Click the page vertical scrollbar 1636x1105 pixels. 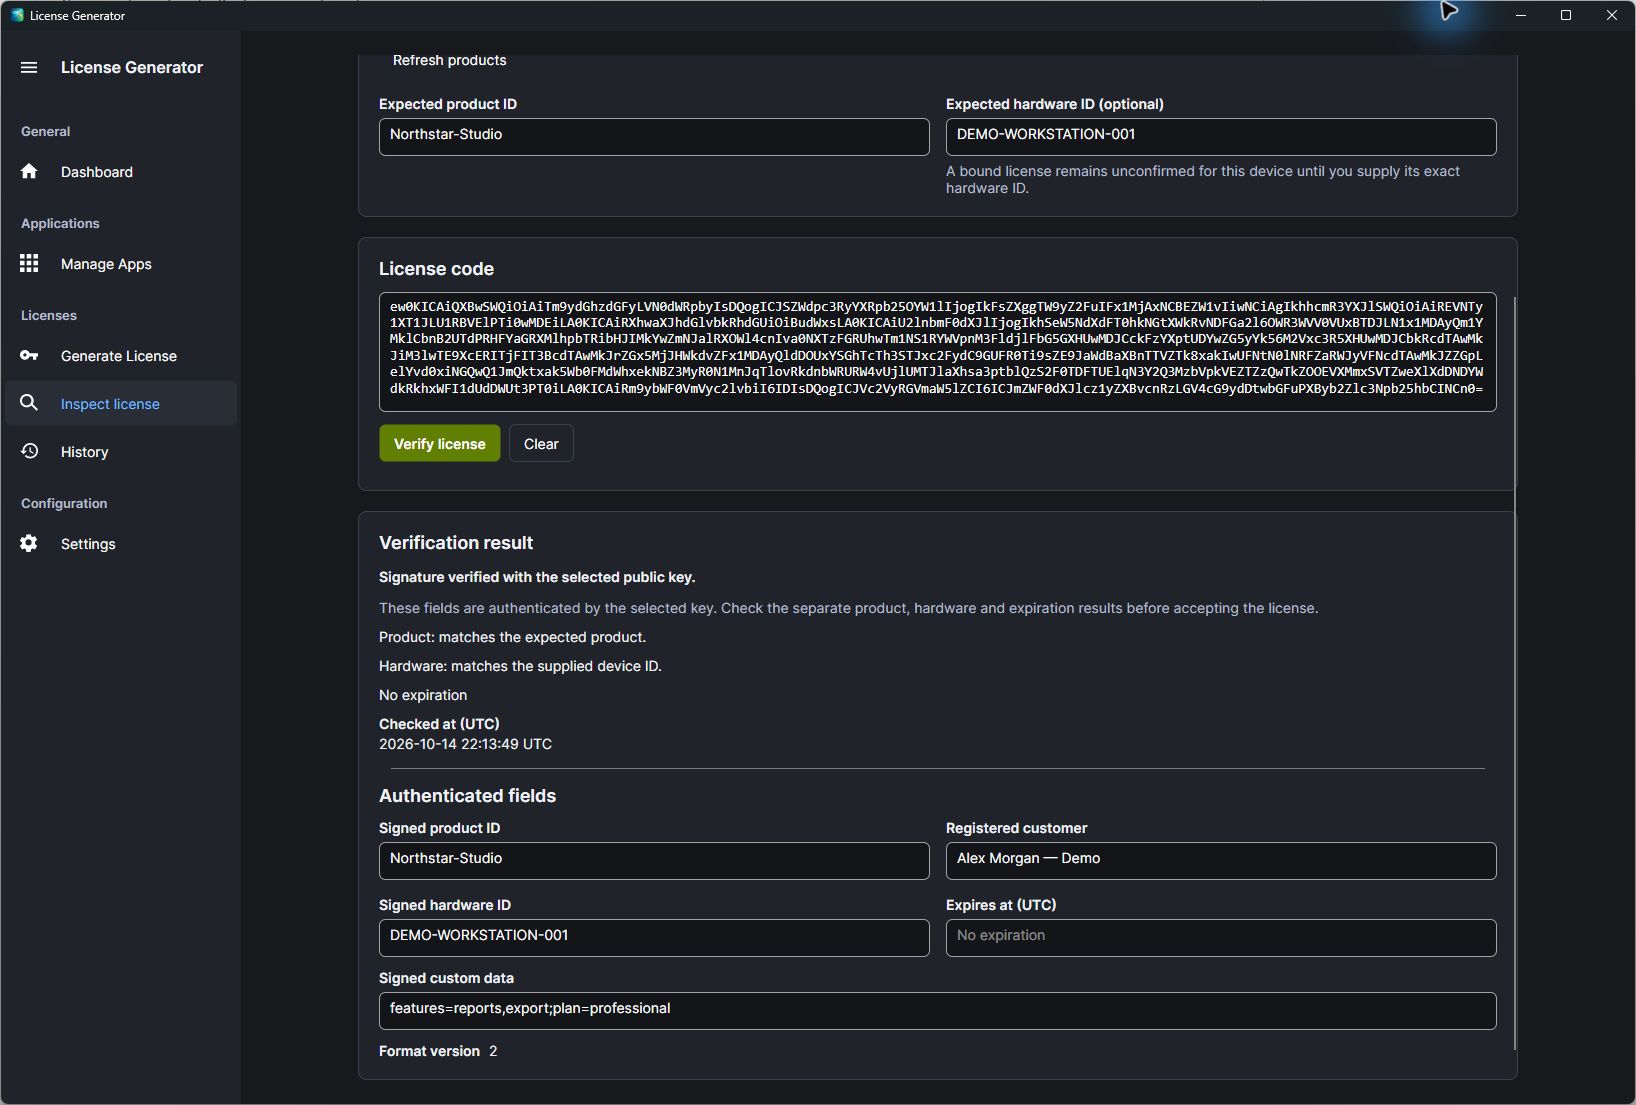[x=1516, y=672]
